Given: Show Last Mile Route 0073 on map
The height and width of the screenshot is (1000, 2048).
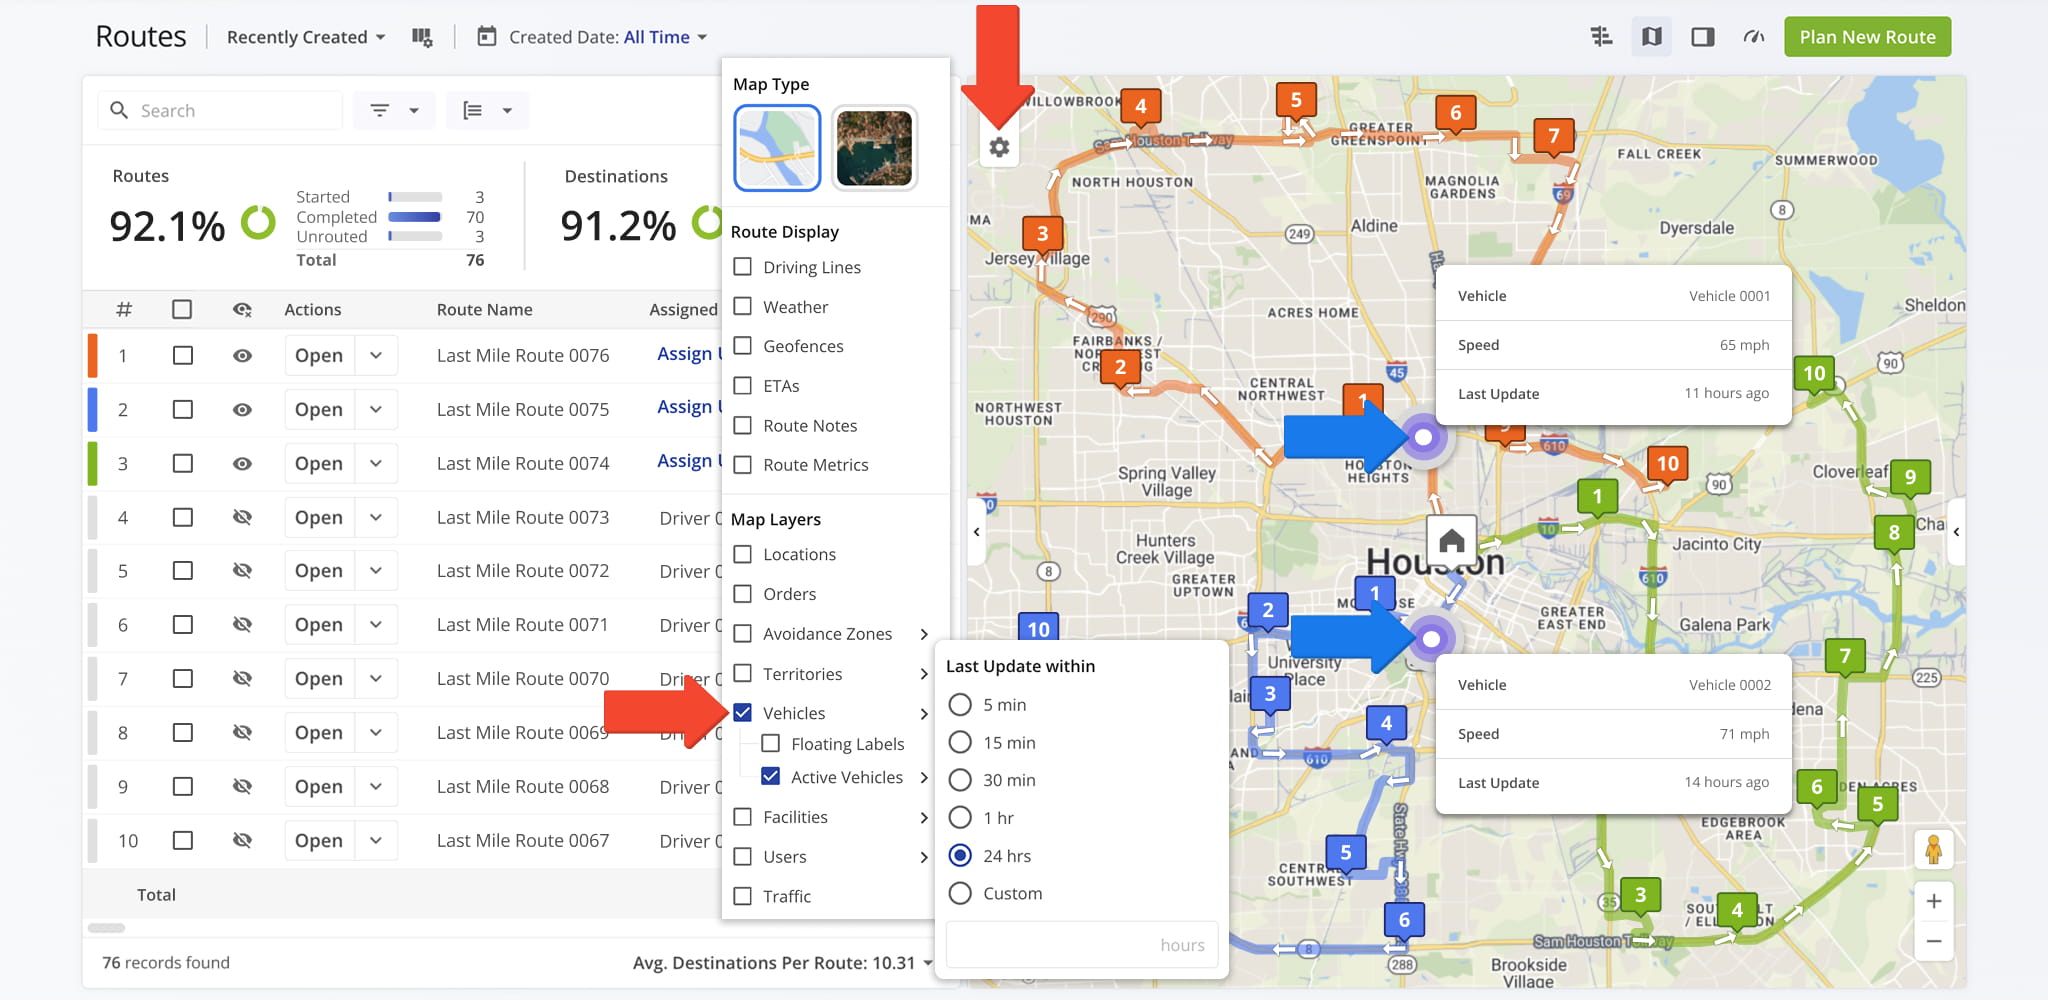Looking at the screenshot, I should click(242, 518).
